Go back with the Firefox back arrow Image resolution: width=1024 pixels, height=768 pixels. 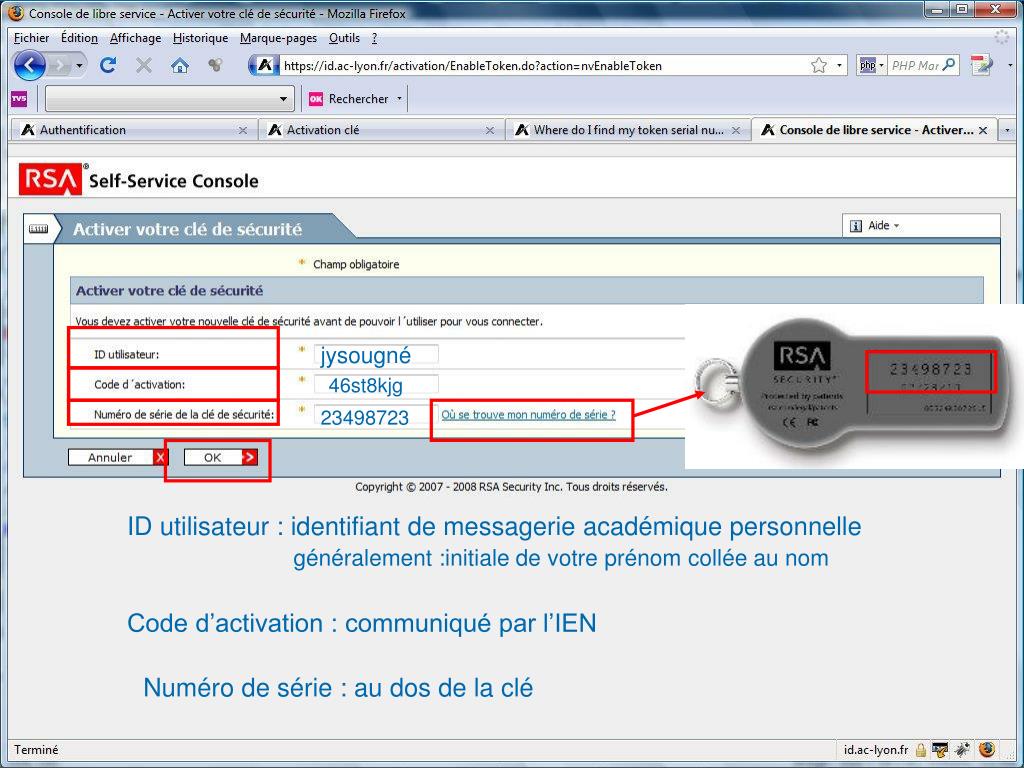pyautogui.click(x=29, y=65)
